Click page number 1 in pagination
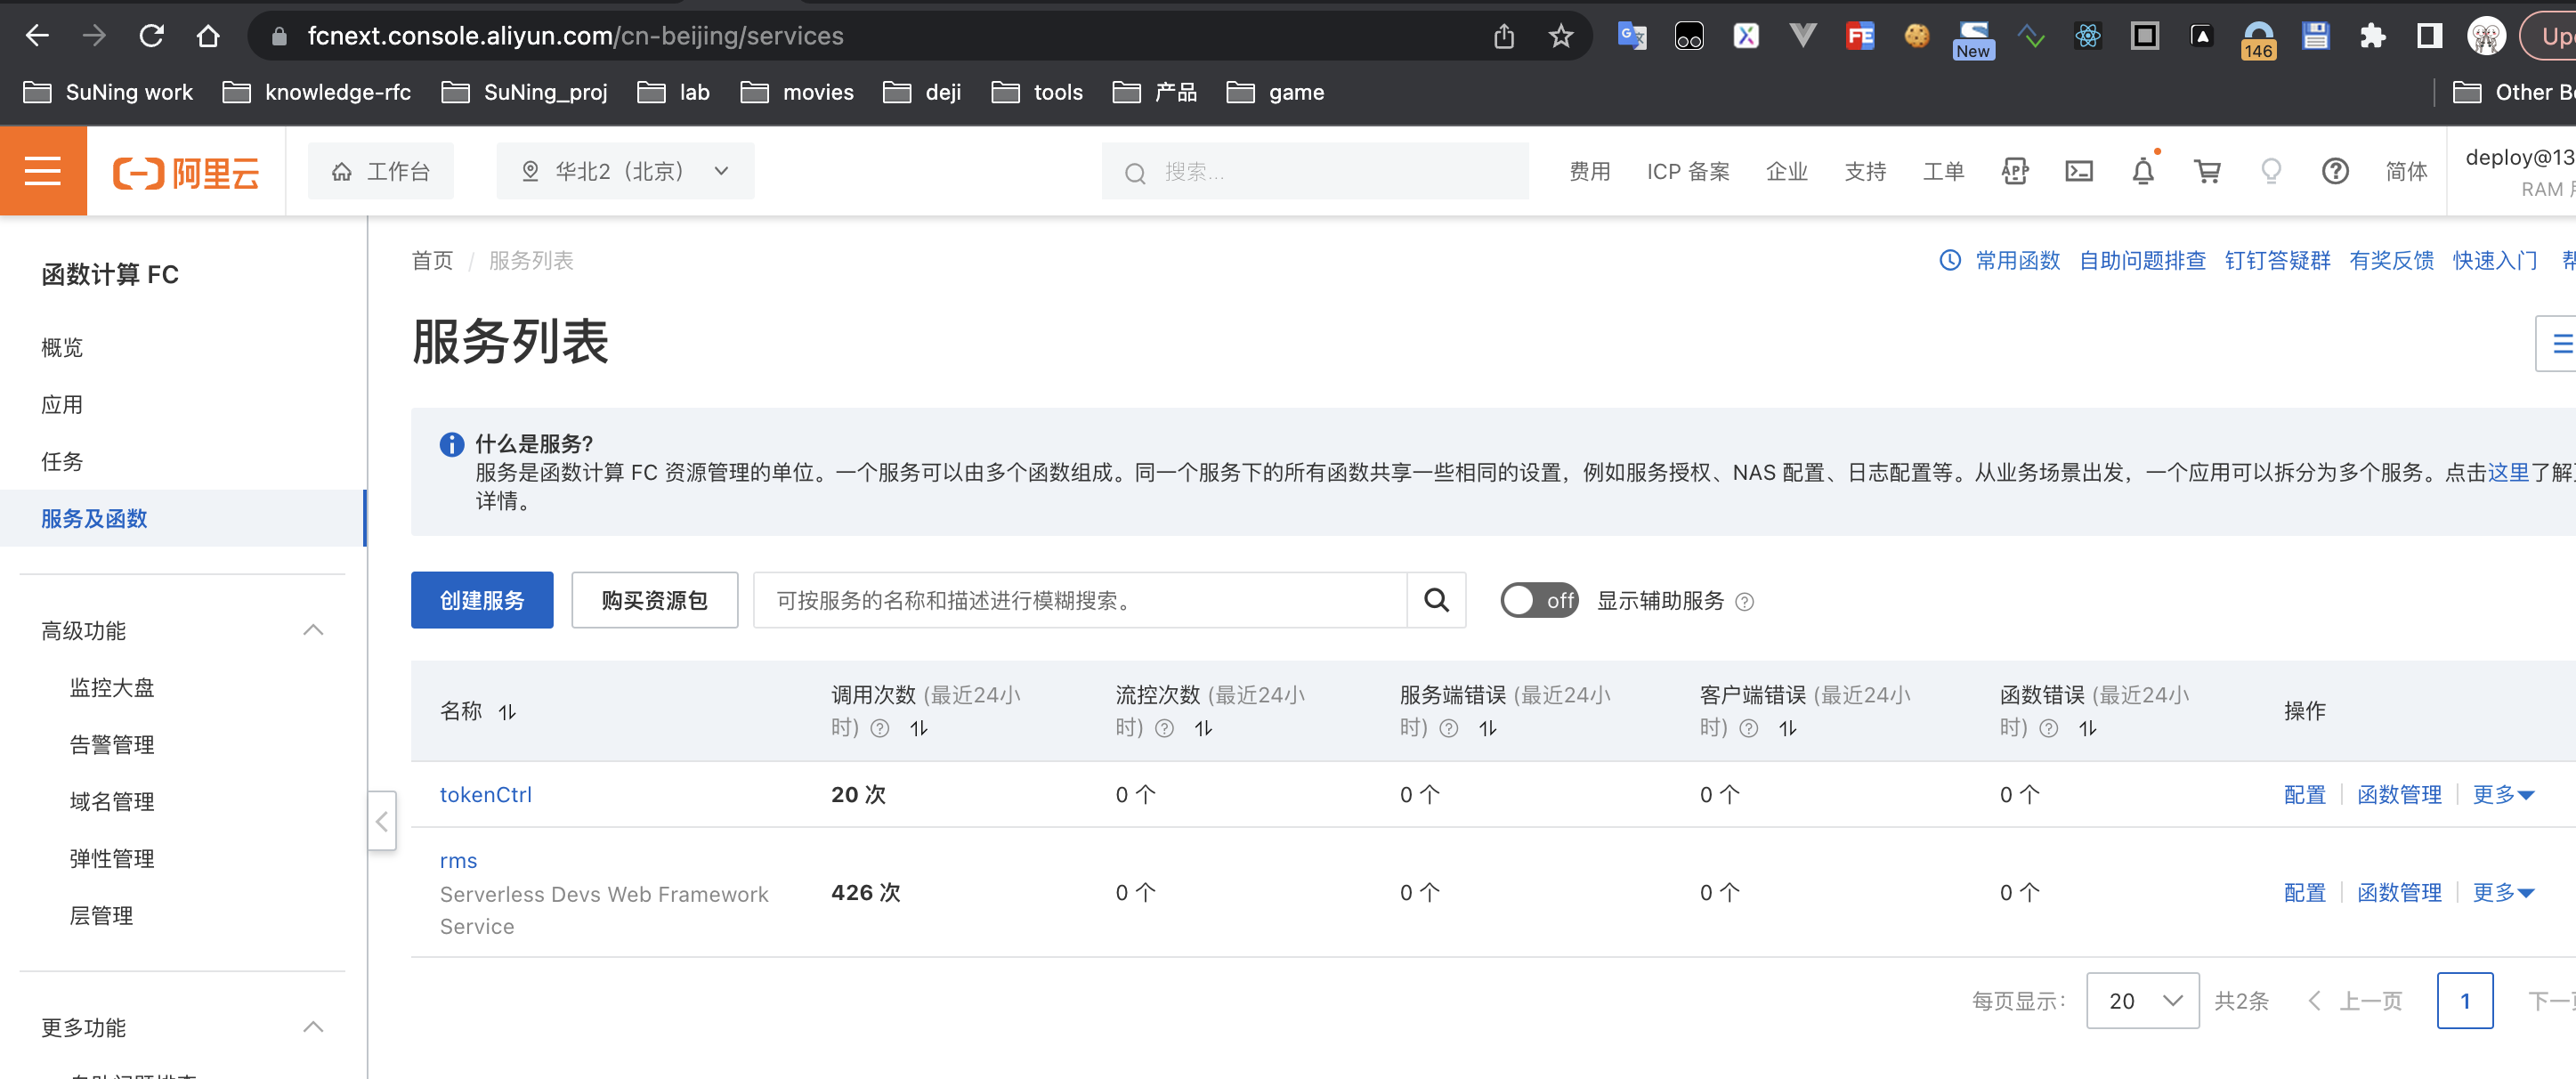 click(2464, 1001)
